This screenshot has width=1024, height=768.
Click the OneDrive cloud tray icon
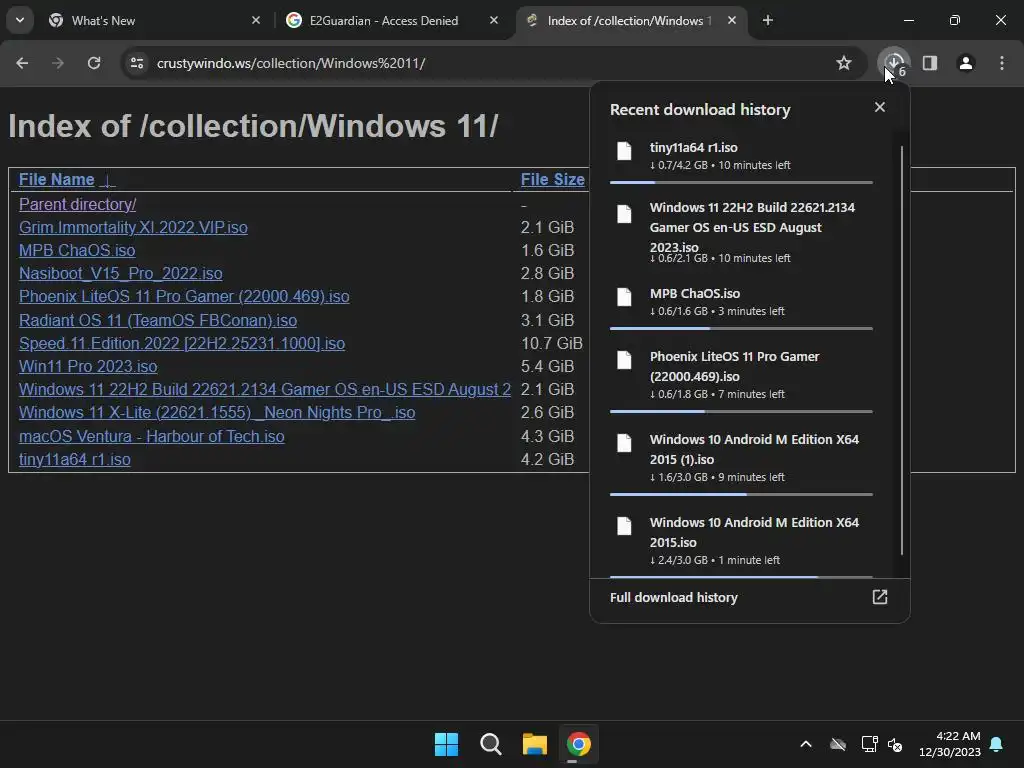tap(838, 744)
